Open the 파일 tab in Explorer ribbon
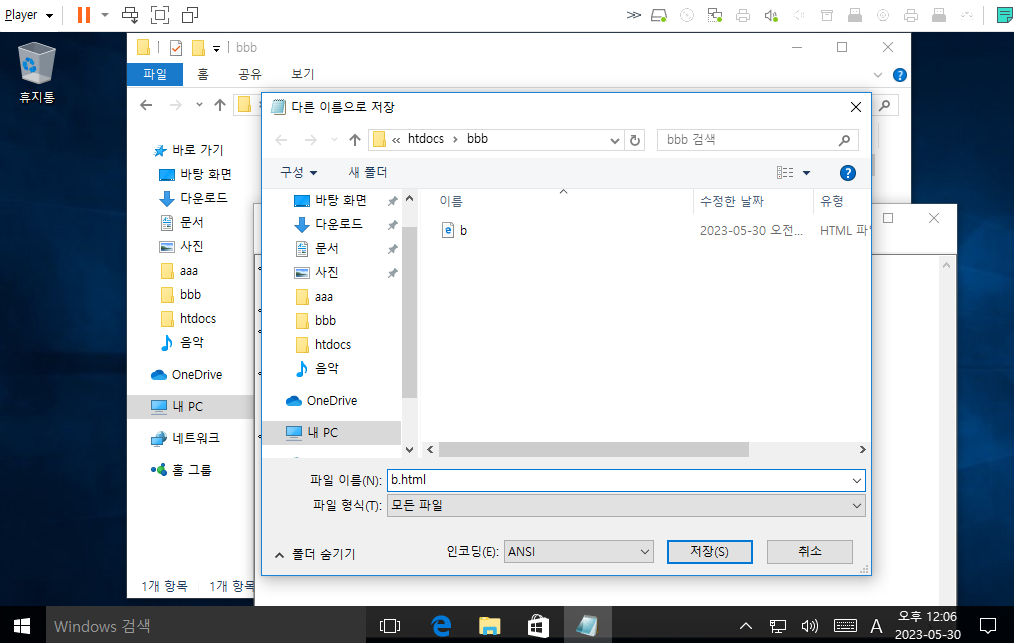The image size is (1014, 643). click(x=155, y=74)
